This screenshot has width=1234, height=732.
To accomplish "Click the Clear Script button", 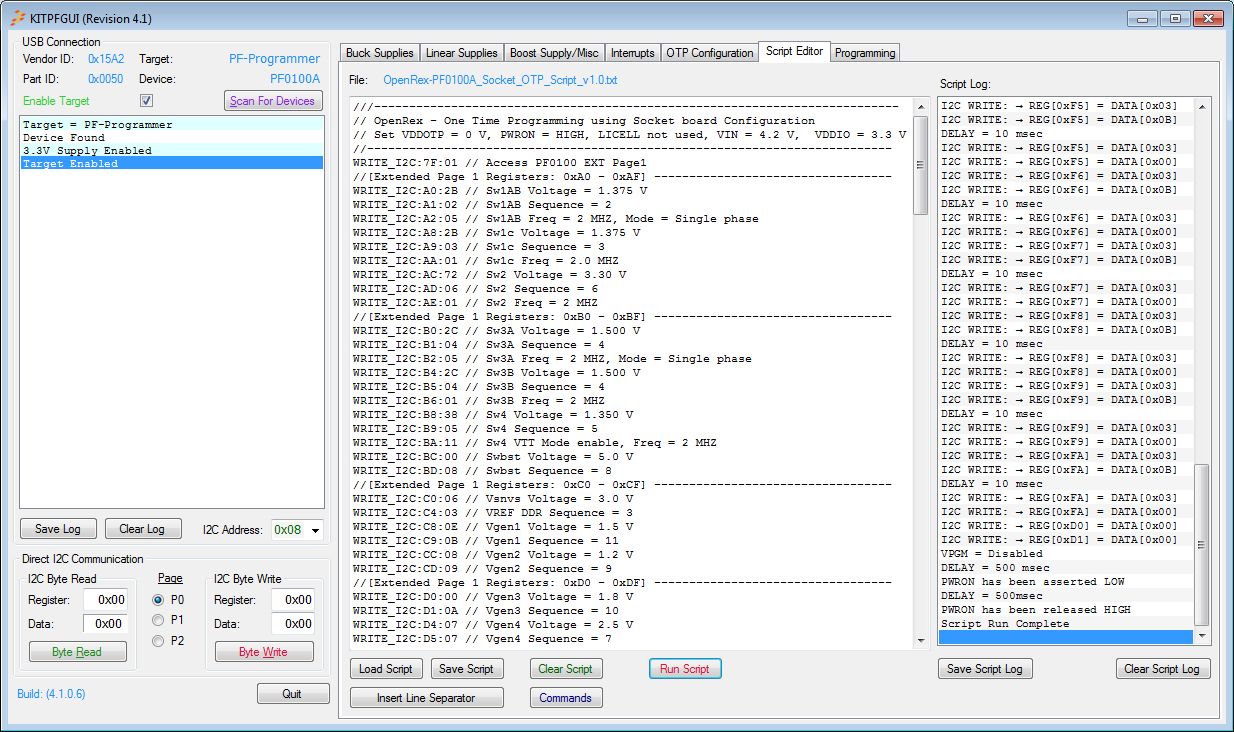I will pos(566,669).
